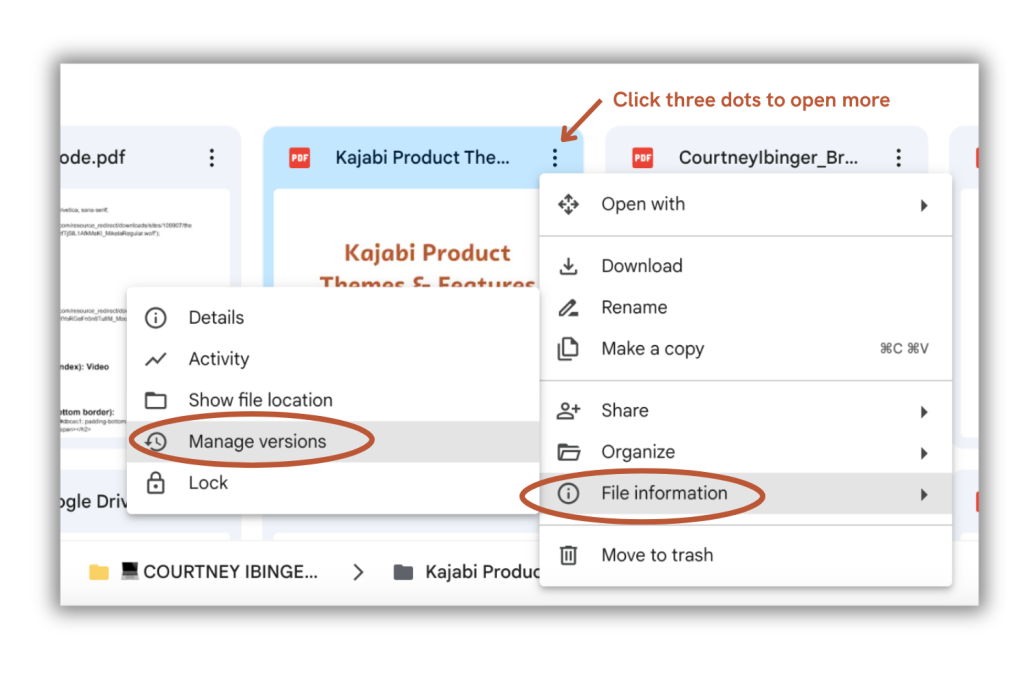Viewport: 1024px width, 683px height.
Task: Select File information menu entry
Action: (746, 493)
